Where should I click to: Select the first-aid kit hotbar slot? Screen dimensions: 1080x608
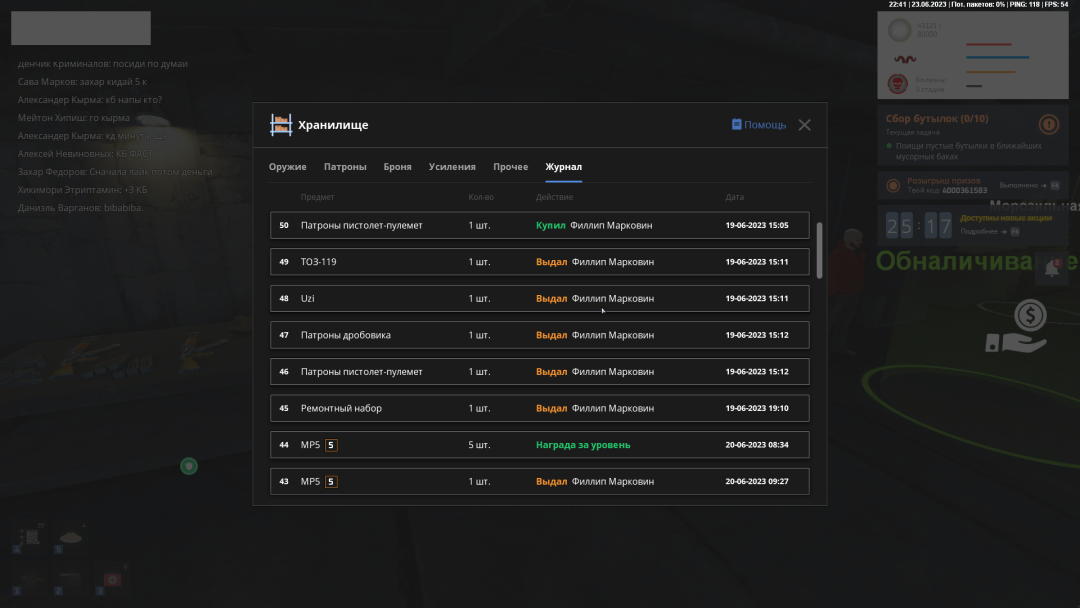pos(112,580)
